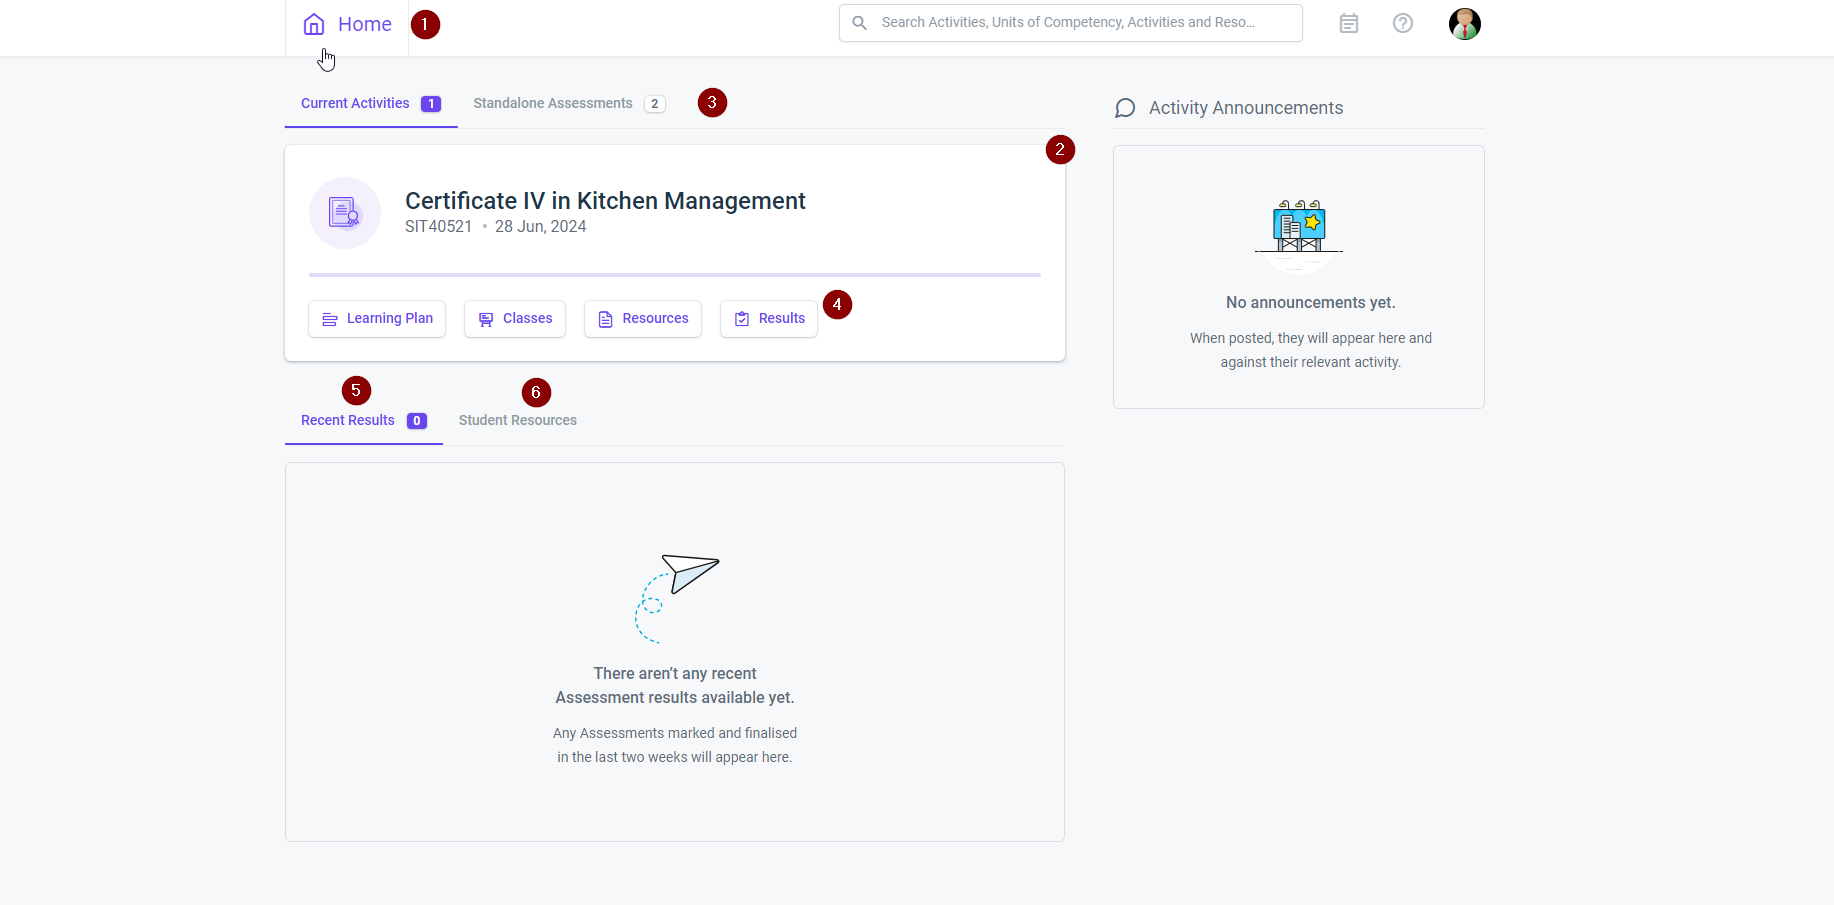Click the Activity Announcements speech bubble icon
Screen dimensions: 1834x905
tap(1125, 108)
